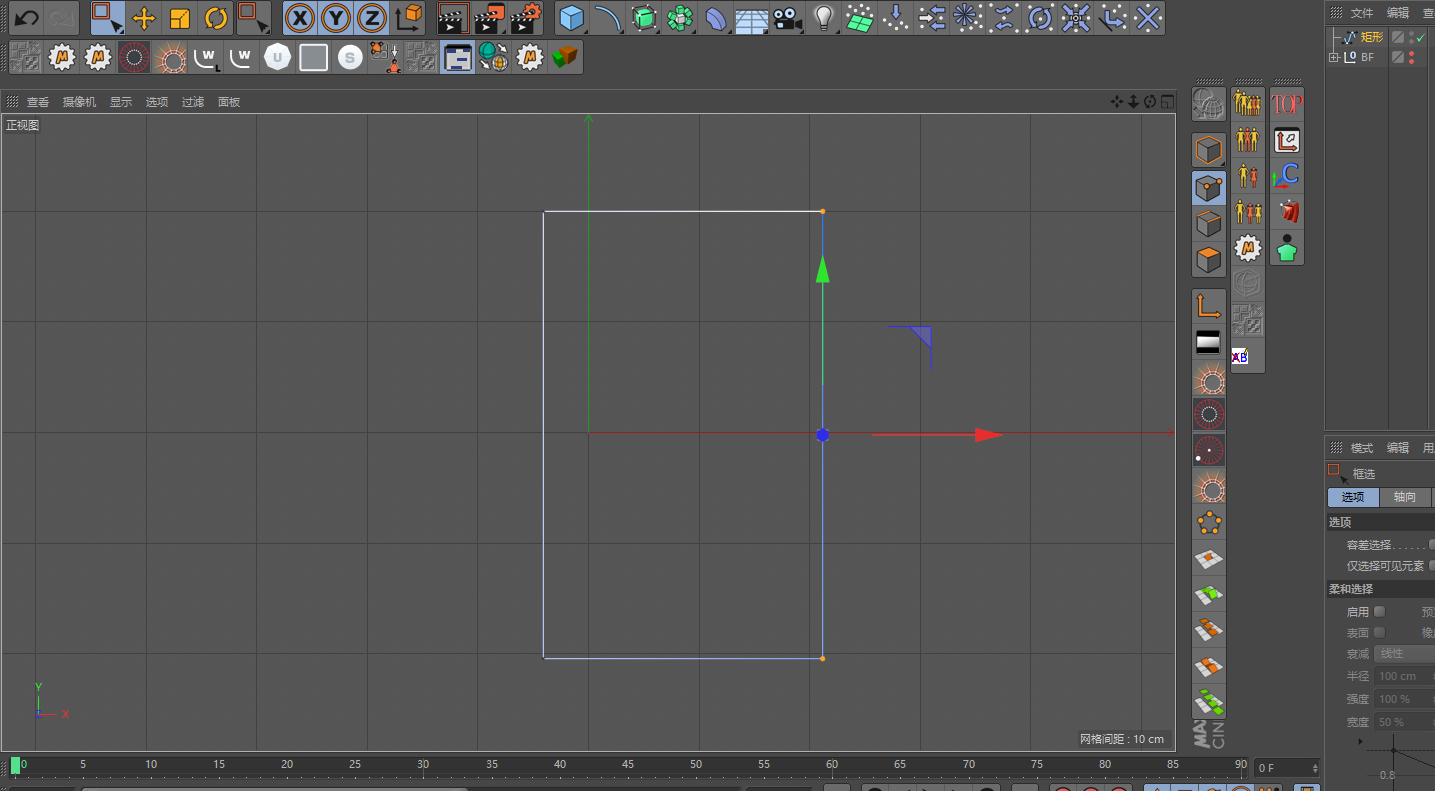This screenshot has height=791, width=1435.
Task: Open the 模式 menu in attributes panel
Action: click(1362, 448)
